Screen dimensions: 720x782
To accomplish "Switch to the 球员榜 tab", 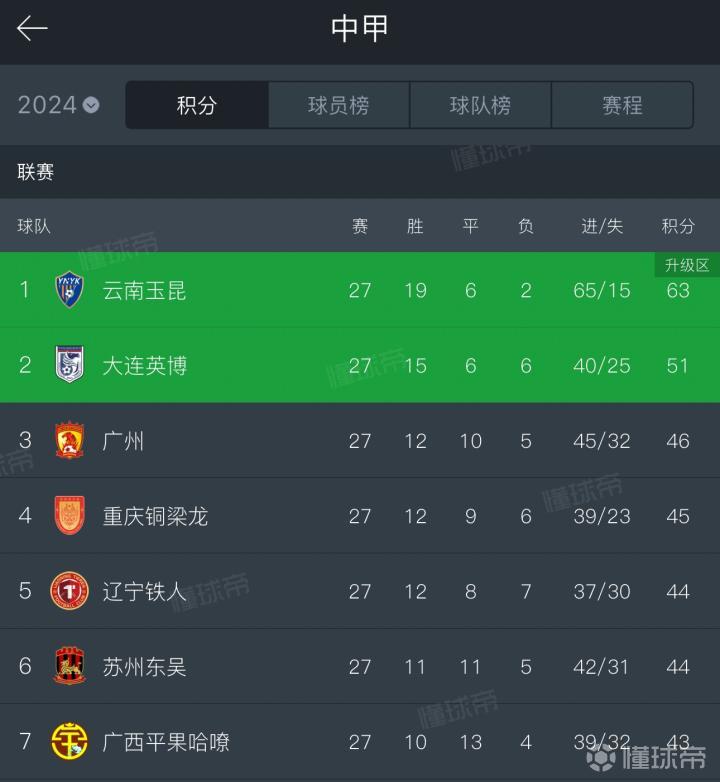I will [339, 105].
